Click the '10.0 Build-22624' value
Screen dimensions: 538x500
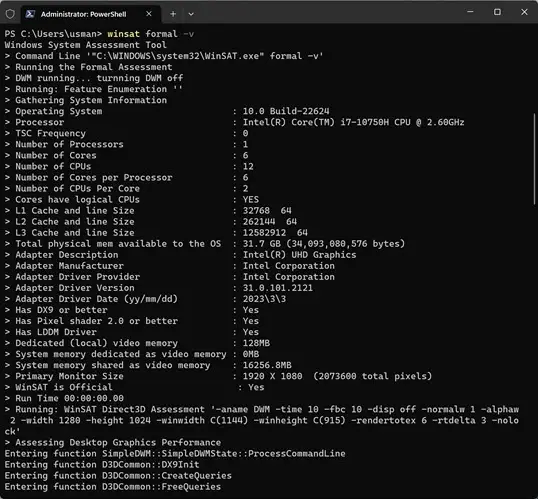click(286, 111)
